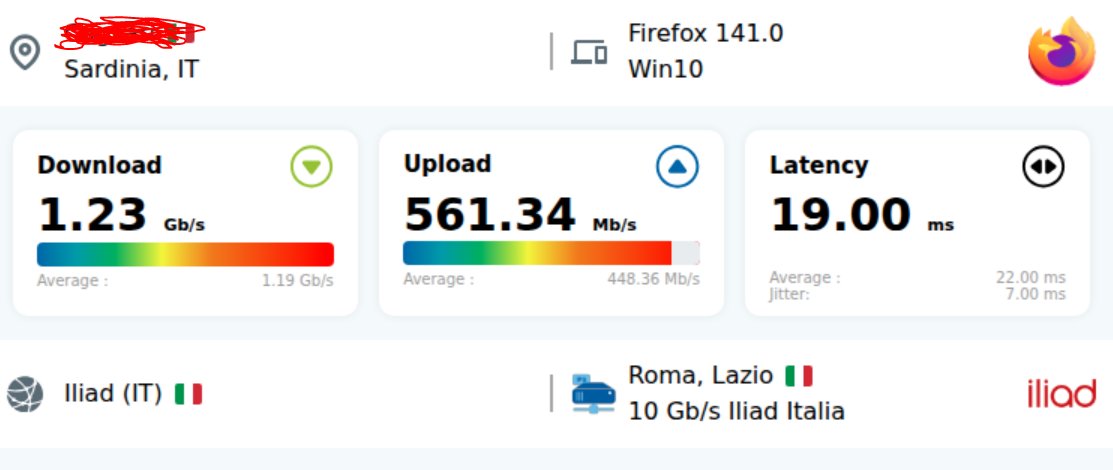Screen dimensions: 1113x470
Task: Click the device monitor icon
Action: click(589, 52)
